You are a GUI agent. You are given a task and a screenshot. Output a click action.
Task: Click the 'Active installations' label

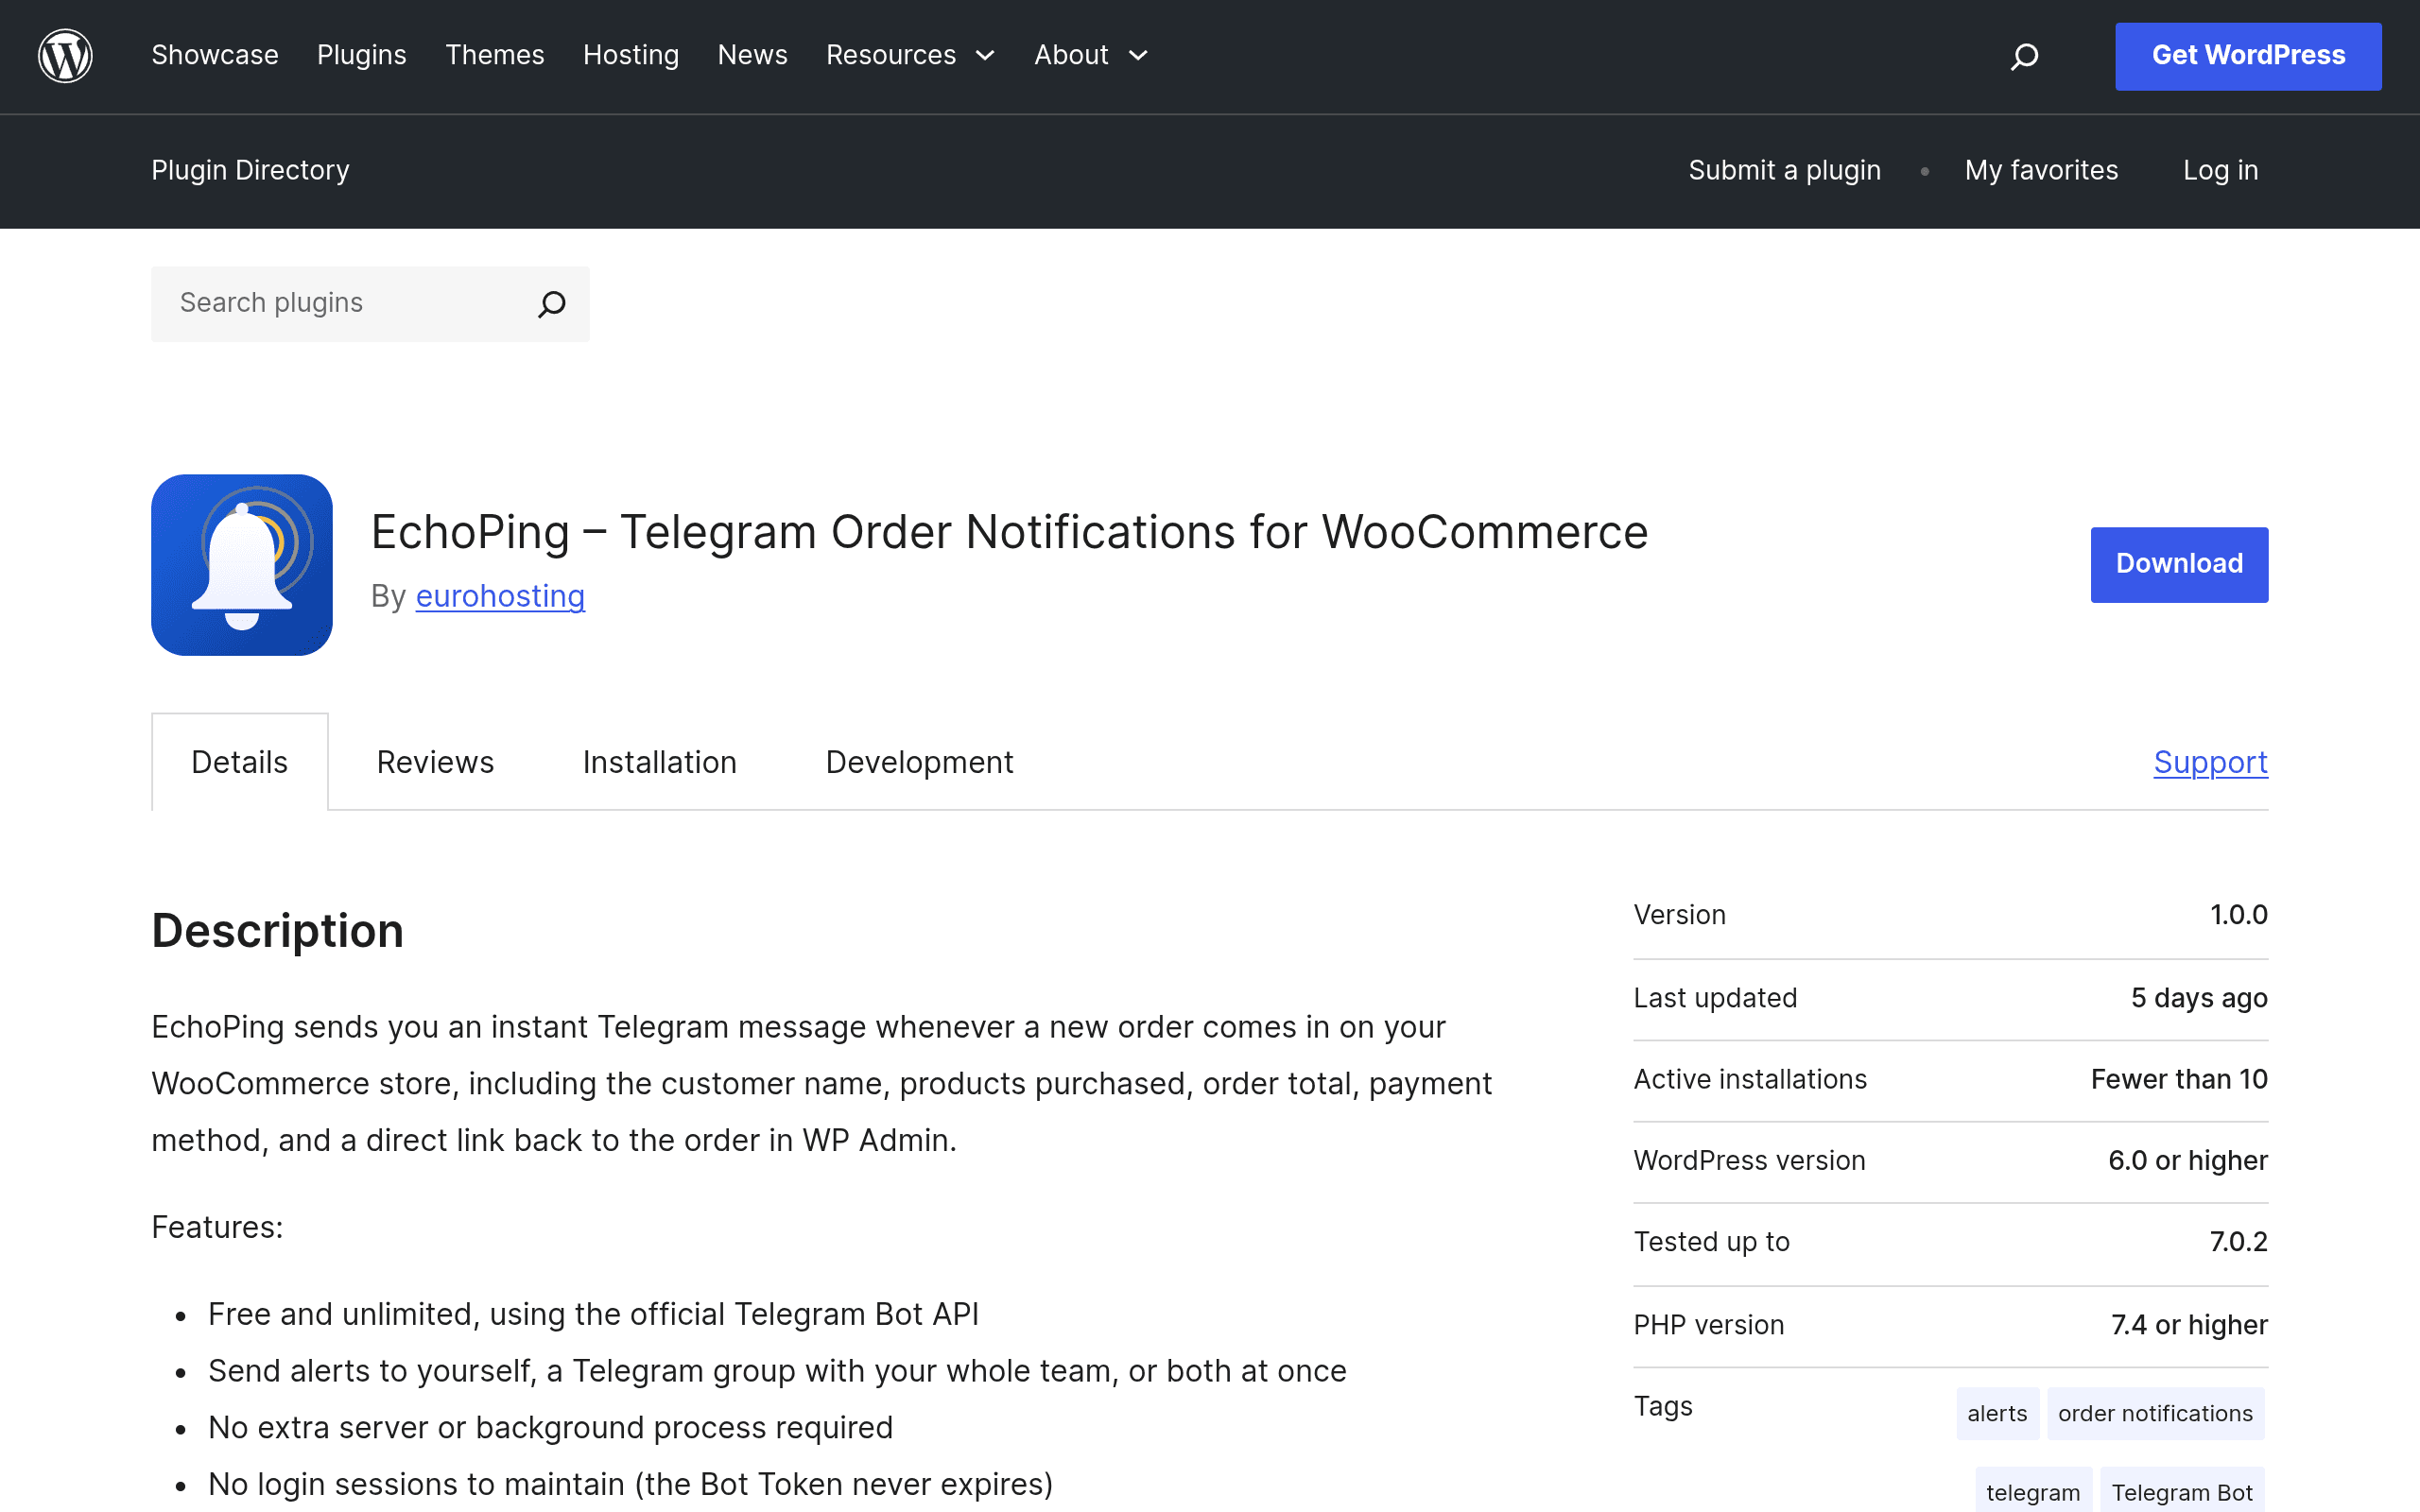[1750, 1079]
